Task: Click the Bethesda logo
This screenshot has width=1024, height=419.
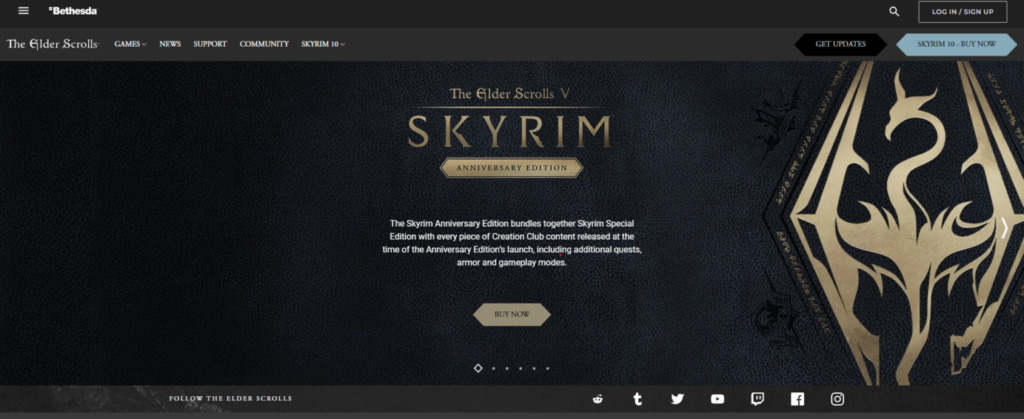Action: click(x=72, y=11)
